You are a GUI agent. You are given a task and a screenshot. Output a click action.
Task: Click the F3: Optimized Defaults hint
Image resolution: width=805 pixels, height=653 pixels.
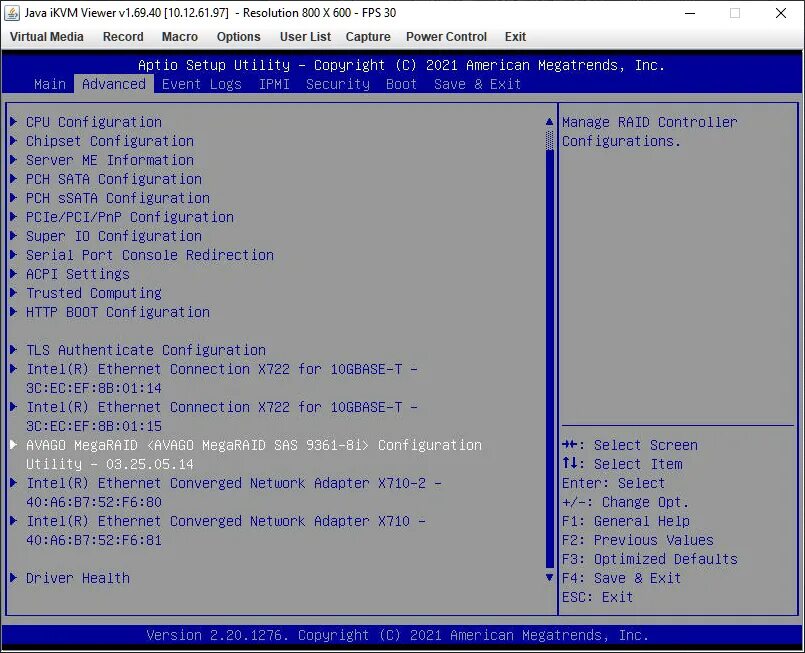tap(649, 559)
